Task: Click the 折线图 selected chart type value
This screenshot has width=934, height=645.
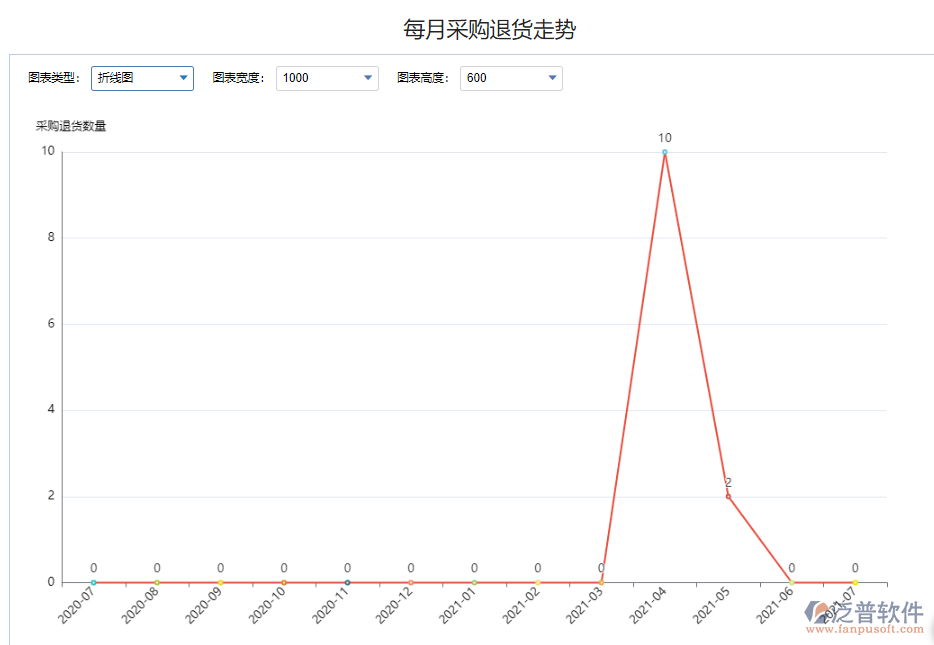Action: pos(115,78)
